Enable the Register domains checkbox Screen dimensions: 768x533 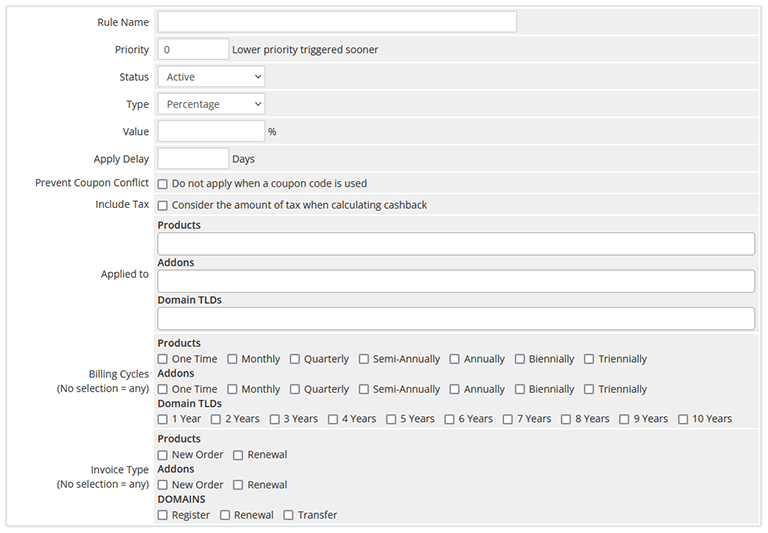pyautogui.click(x=163, y=515)
